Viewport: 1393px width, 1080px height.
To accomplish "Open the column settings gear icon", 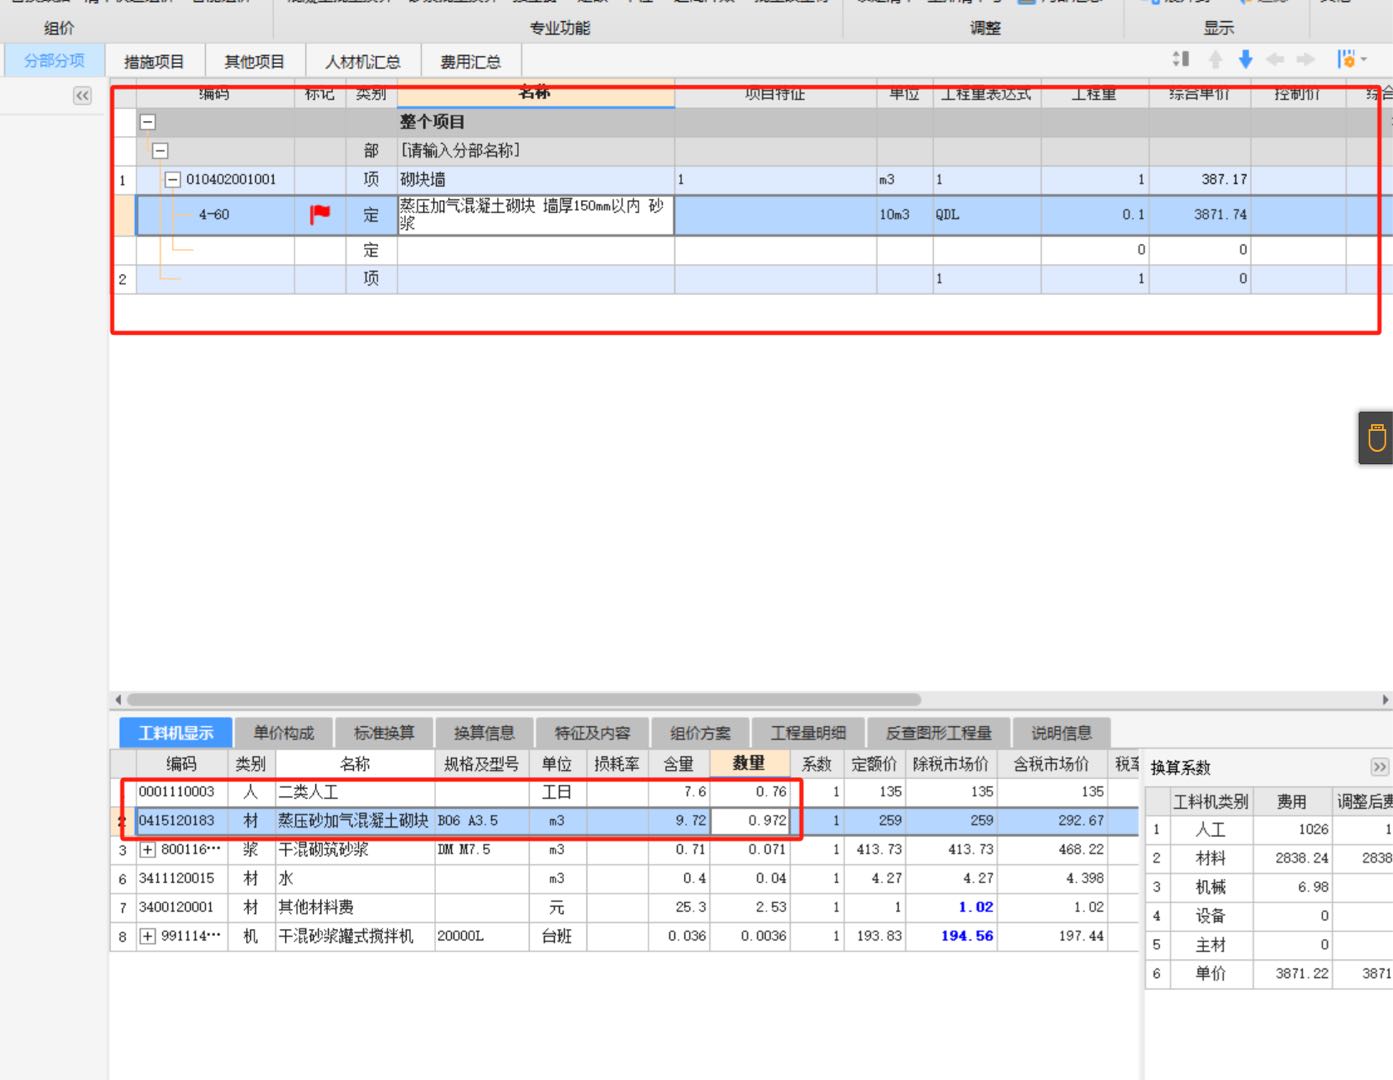I will pos(1346,59).
